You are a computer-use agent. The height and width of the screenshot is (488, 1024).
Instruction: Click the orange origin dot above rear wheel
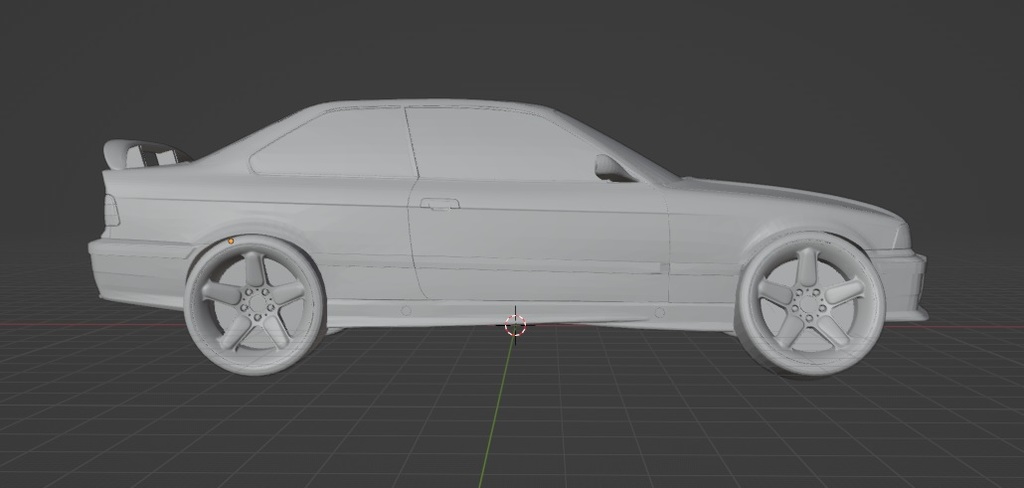click(x=231, y=241)
